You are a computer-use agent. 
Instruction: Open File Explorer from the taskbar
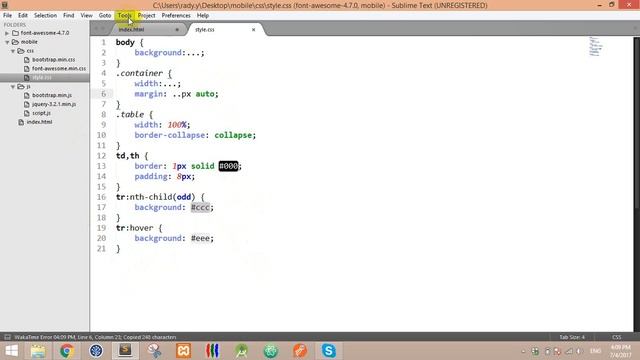click(x=38, y=351)
